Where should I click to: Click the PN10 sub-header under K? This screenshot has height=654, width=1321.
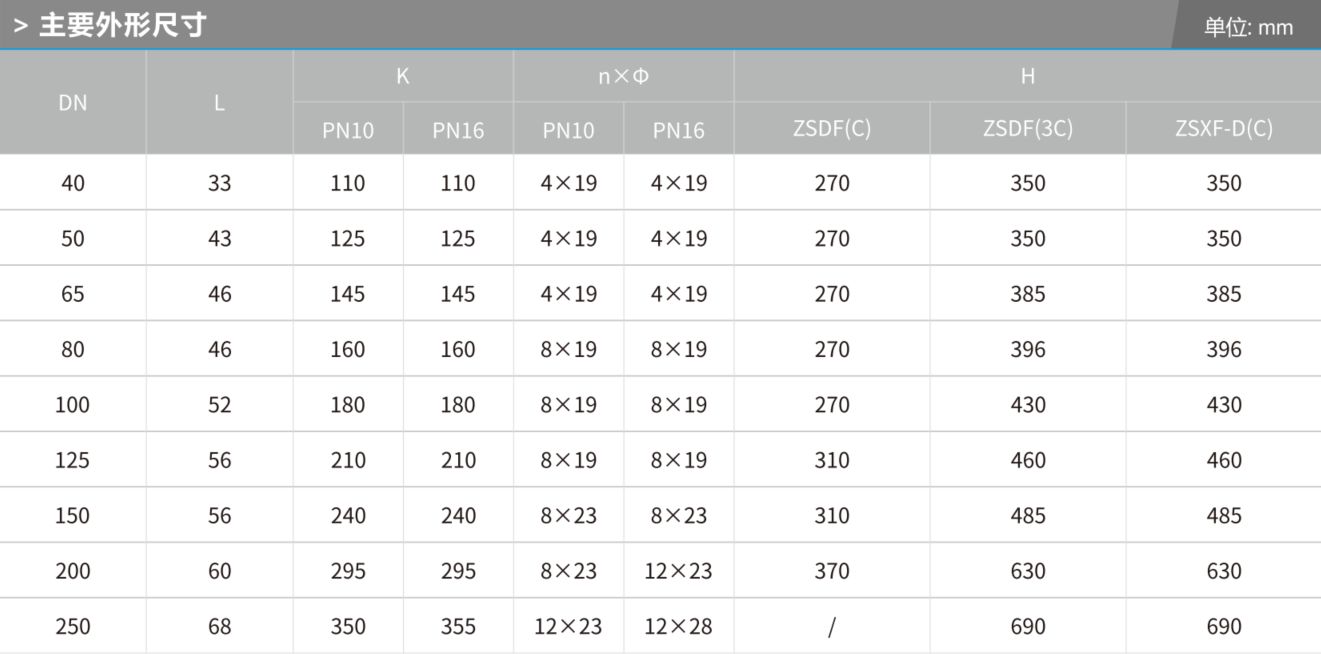tap(348, 130)
